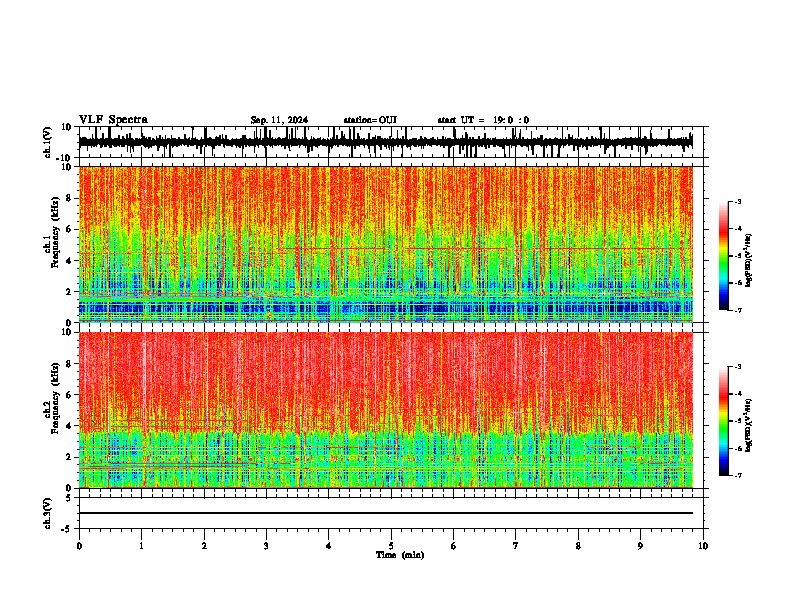This screenshot has height=612, width=792.
Task: Click the ch.1 color bar log(PSD) label
Action: 749,261
